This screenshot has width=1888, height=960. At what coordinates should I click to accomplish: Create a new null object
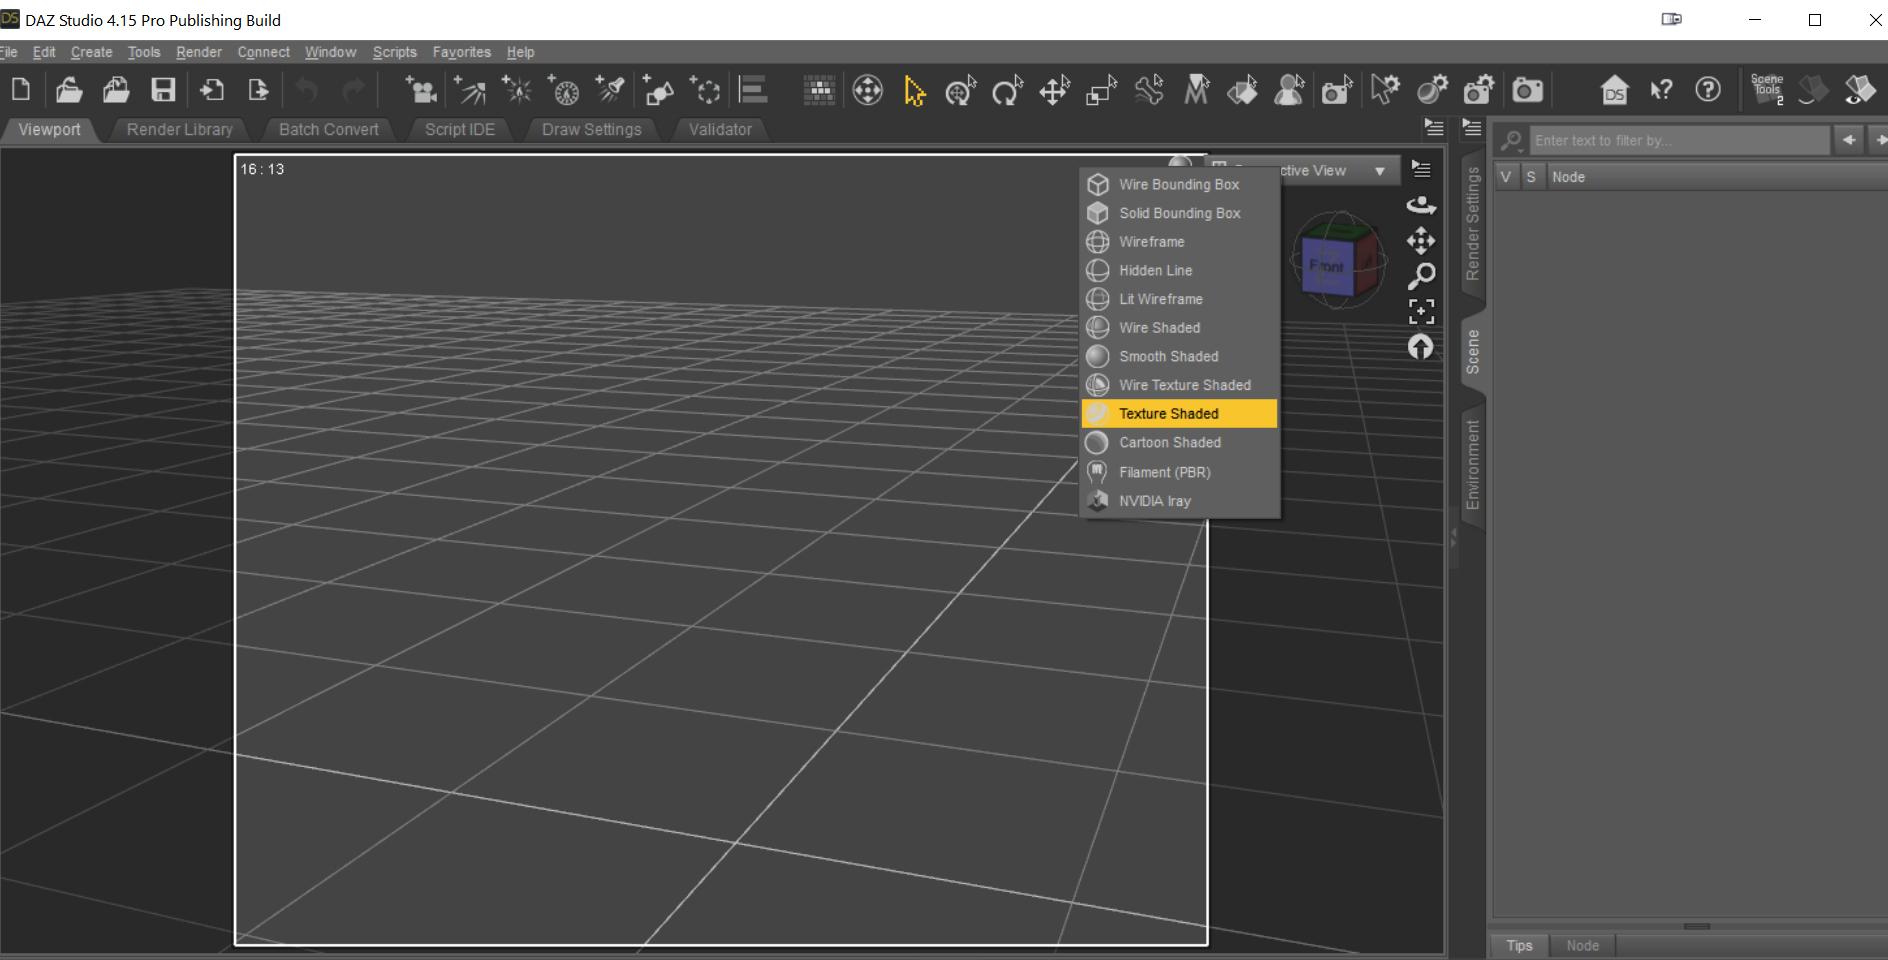[705, 90]
